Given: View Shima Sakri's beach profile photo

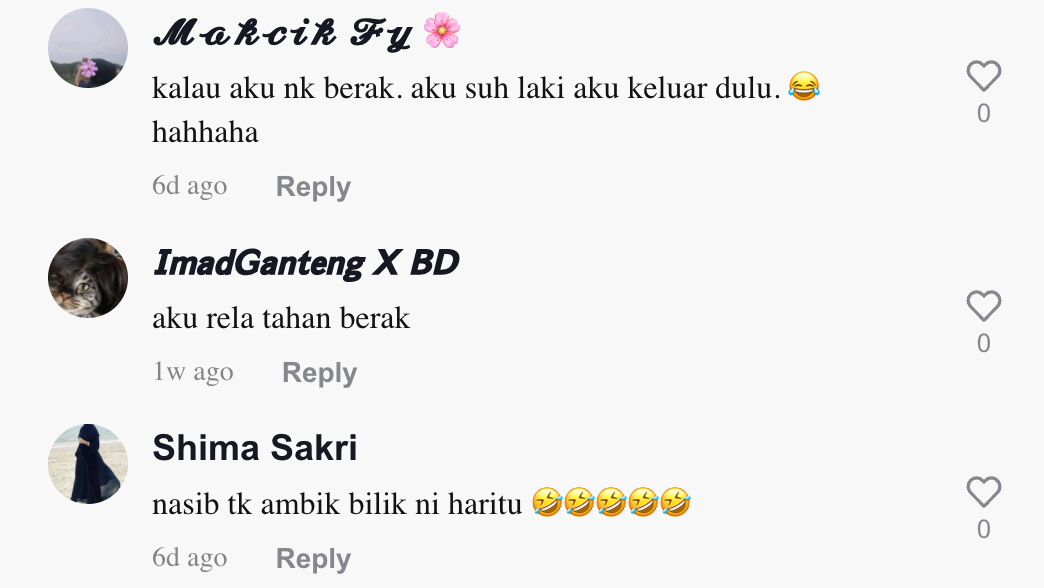Looking at the screenshot, I should tap(88, 463).
